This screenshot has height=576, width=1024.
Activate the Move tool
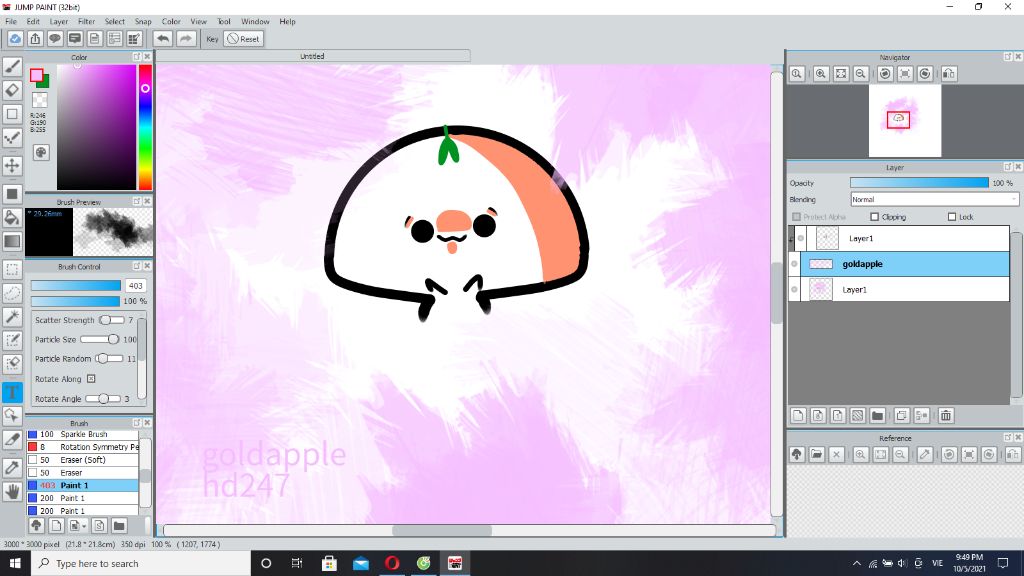[x=12, y=165]
